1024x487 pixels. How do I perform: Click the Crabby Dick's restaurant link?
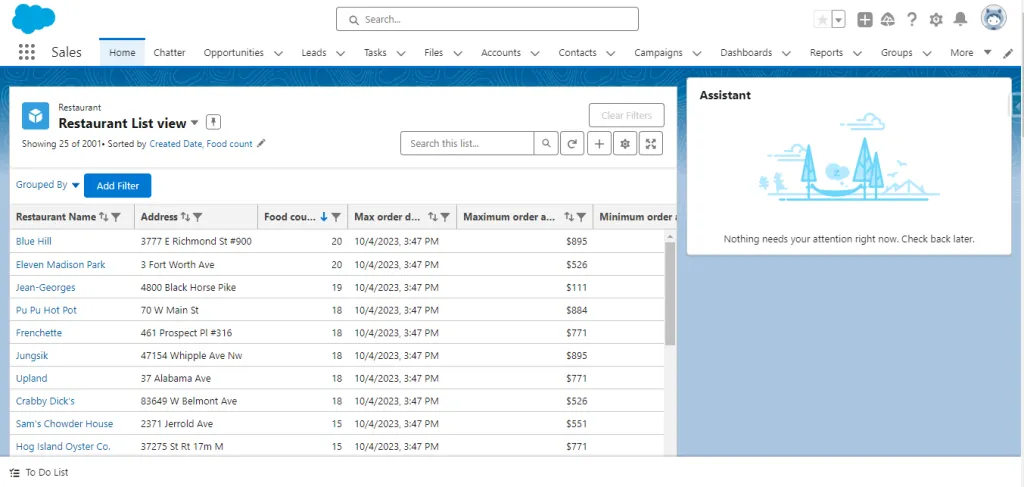45,401
